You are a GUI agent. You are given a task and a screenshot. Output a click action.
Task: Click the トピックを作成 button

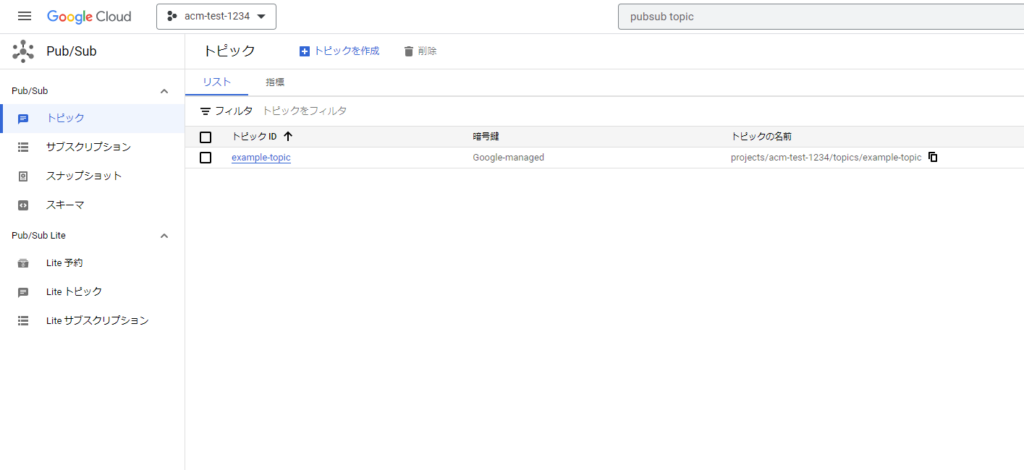(x=339, y=51)
